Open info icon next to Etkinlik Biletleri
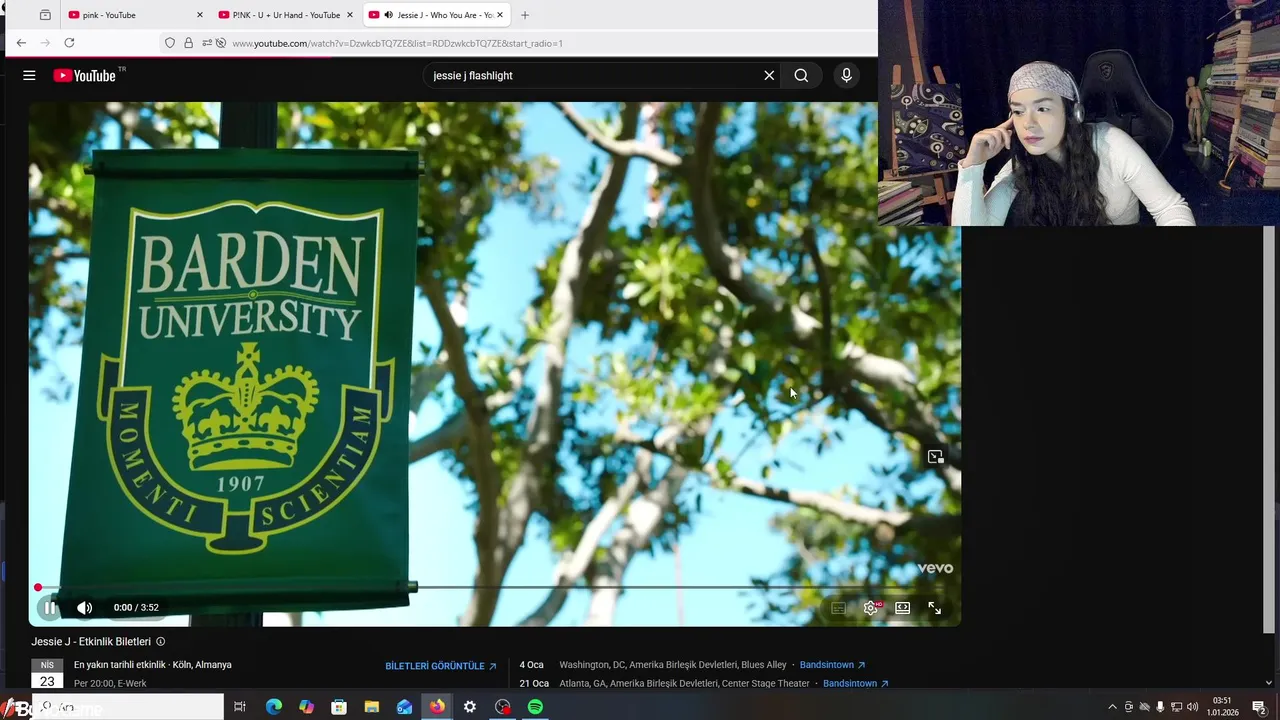Viewport: 1280px width, 720px height. coord(160,642)
